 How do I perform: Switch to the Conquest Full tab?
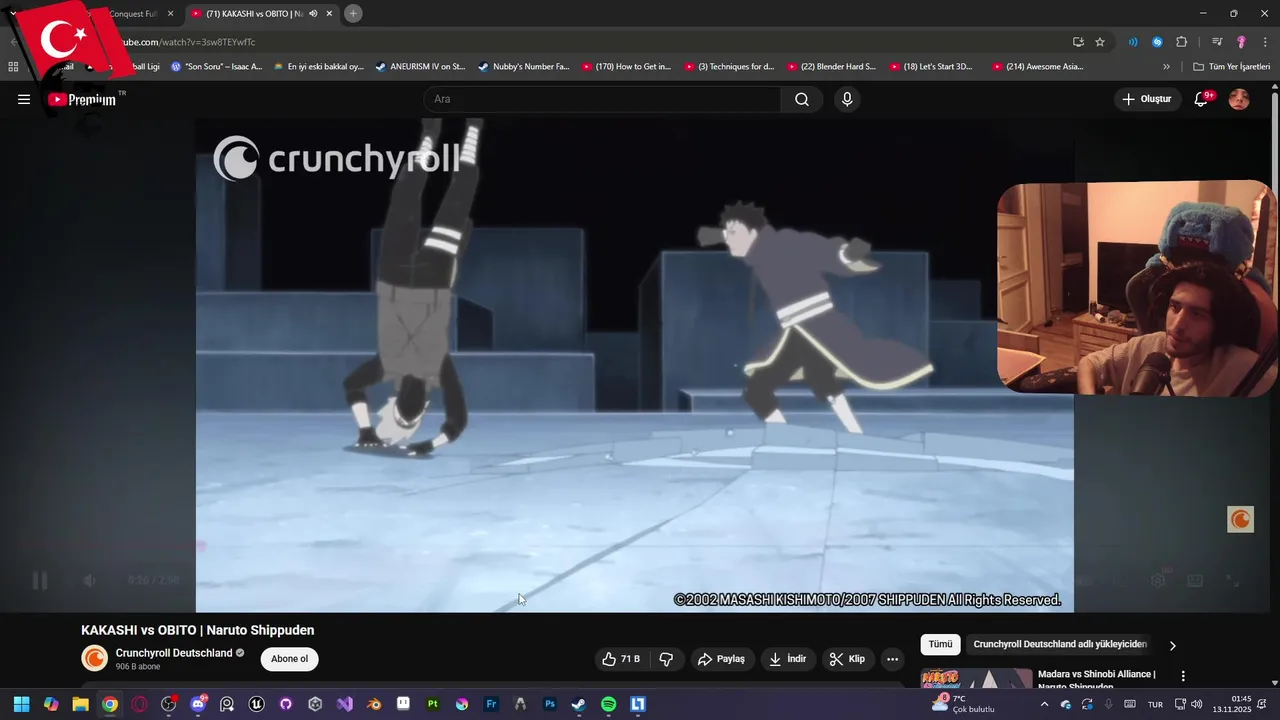(133, 14)
